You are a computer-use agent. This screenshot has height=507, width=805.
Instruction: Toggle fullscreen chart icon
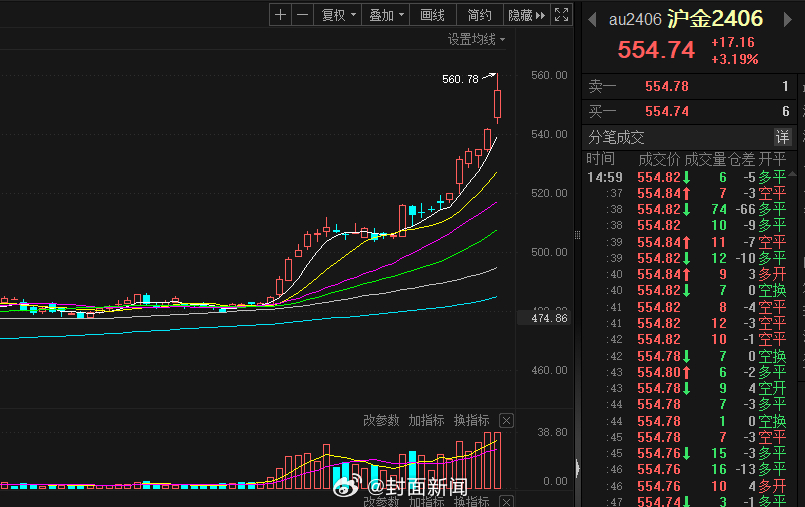[x=562, y=15]
